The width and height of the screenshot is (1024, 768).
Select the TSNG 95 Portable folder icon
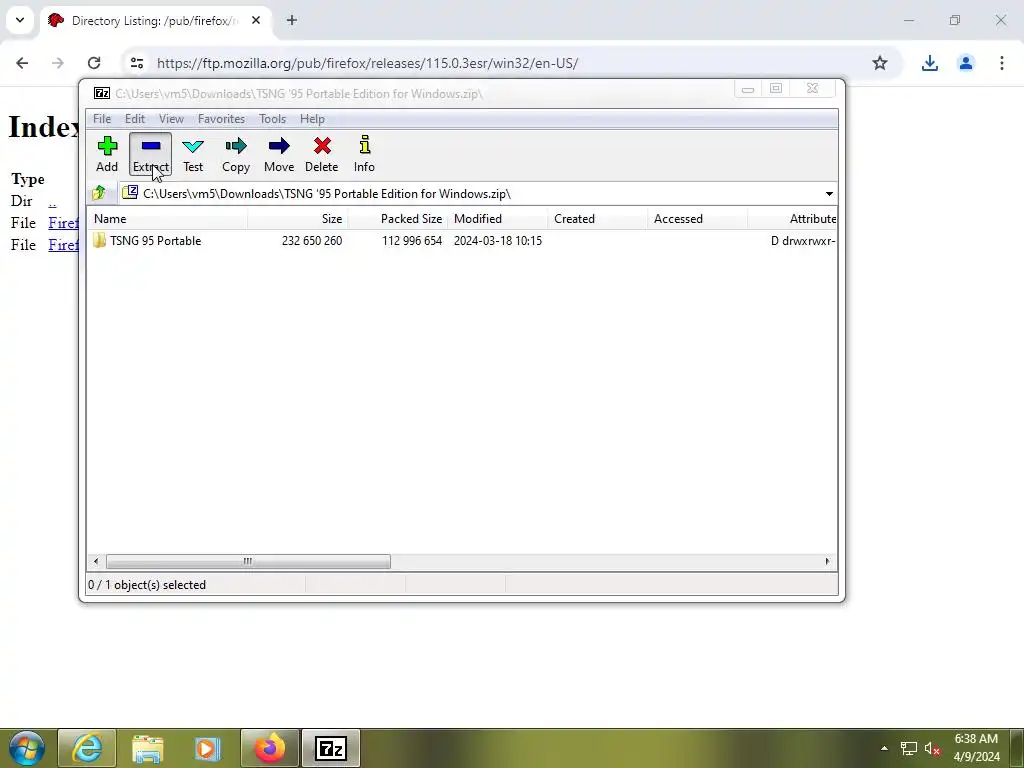[x=99, y=240]
